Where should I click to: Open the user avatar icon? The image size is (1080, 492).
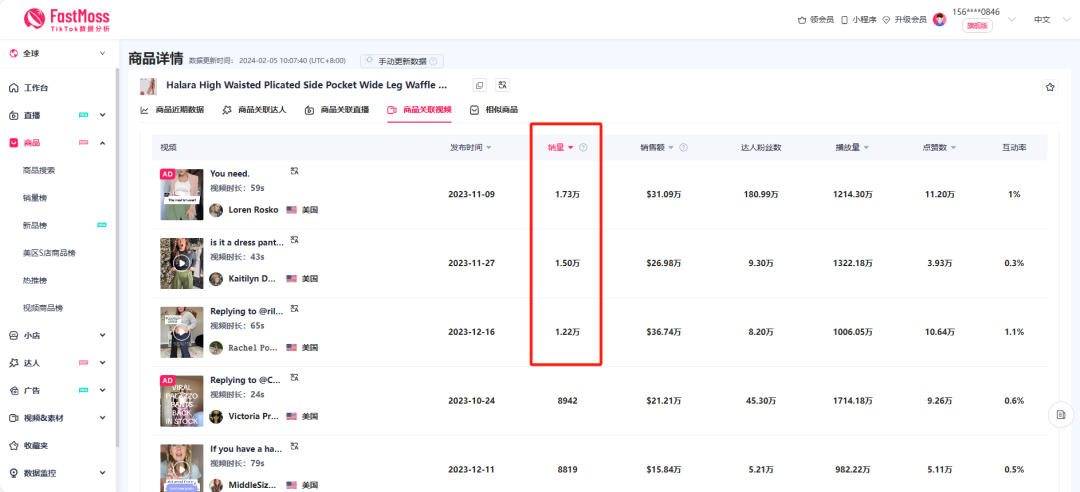click(939, 19)
